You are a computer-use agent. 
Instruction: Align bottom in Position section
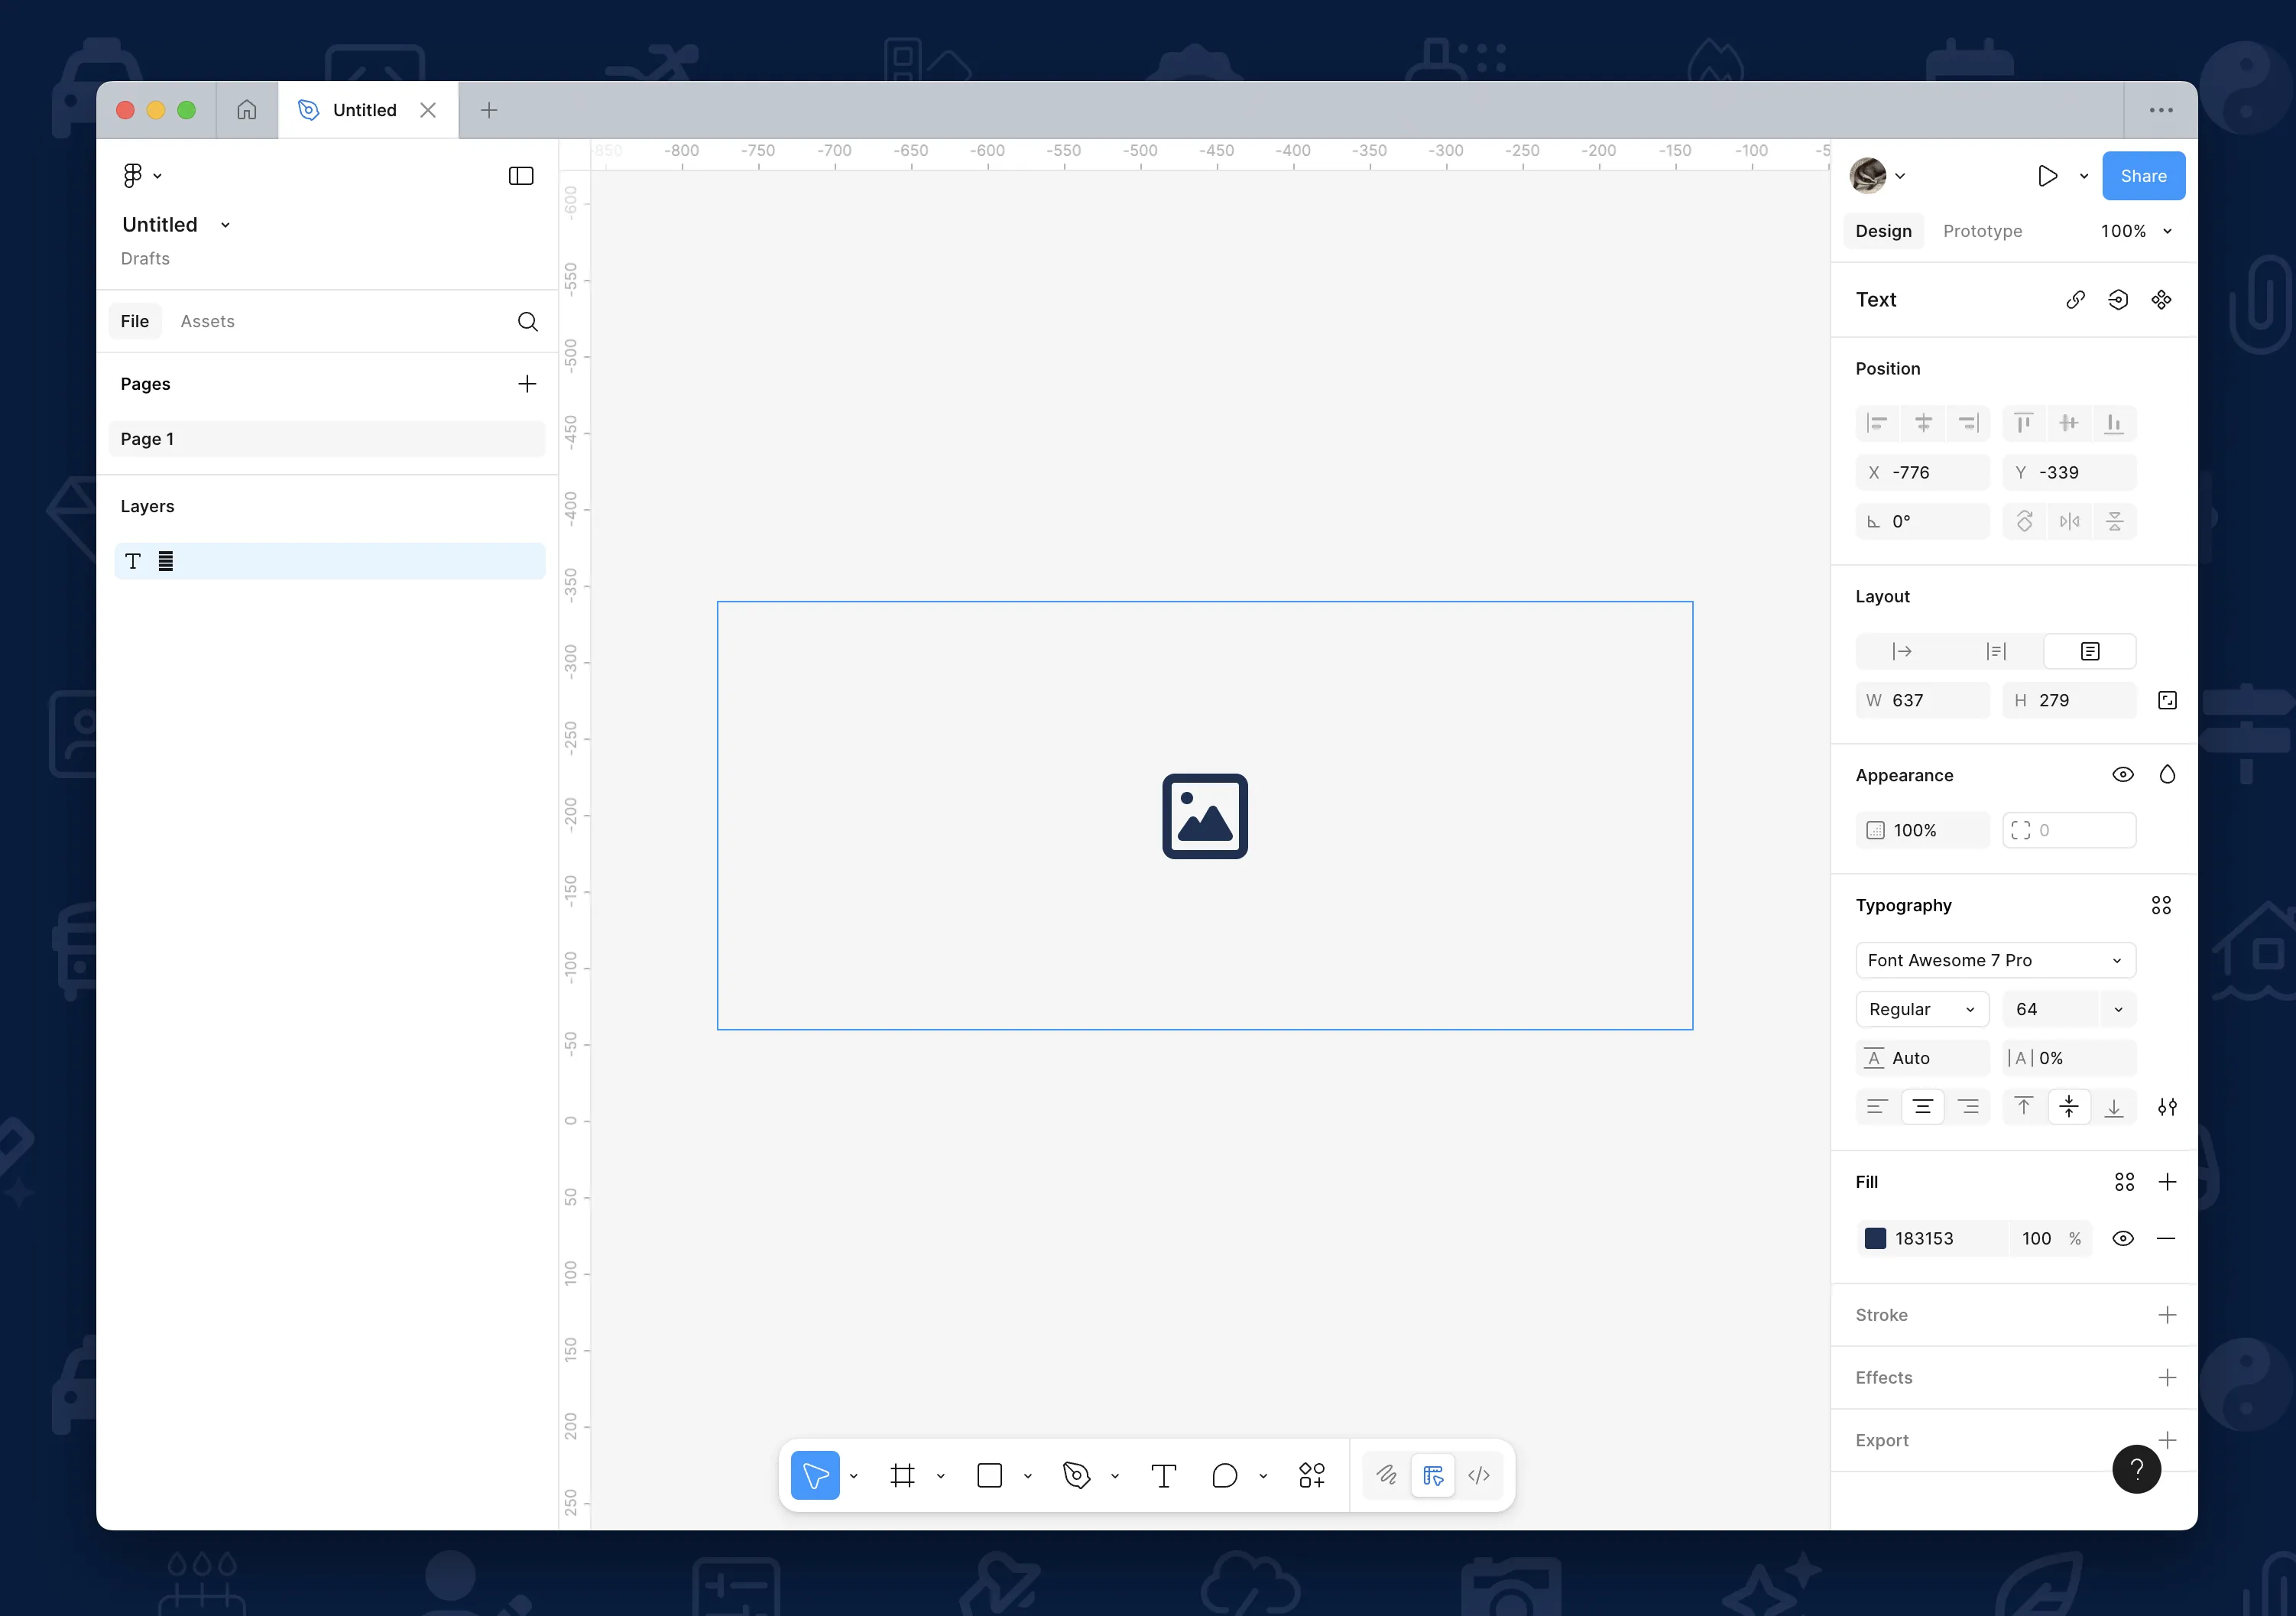point(2114,423)
